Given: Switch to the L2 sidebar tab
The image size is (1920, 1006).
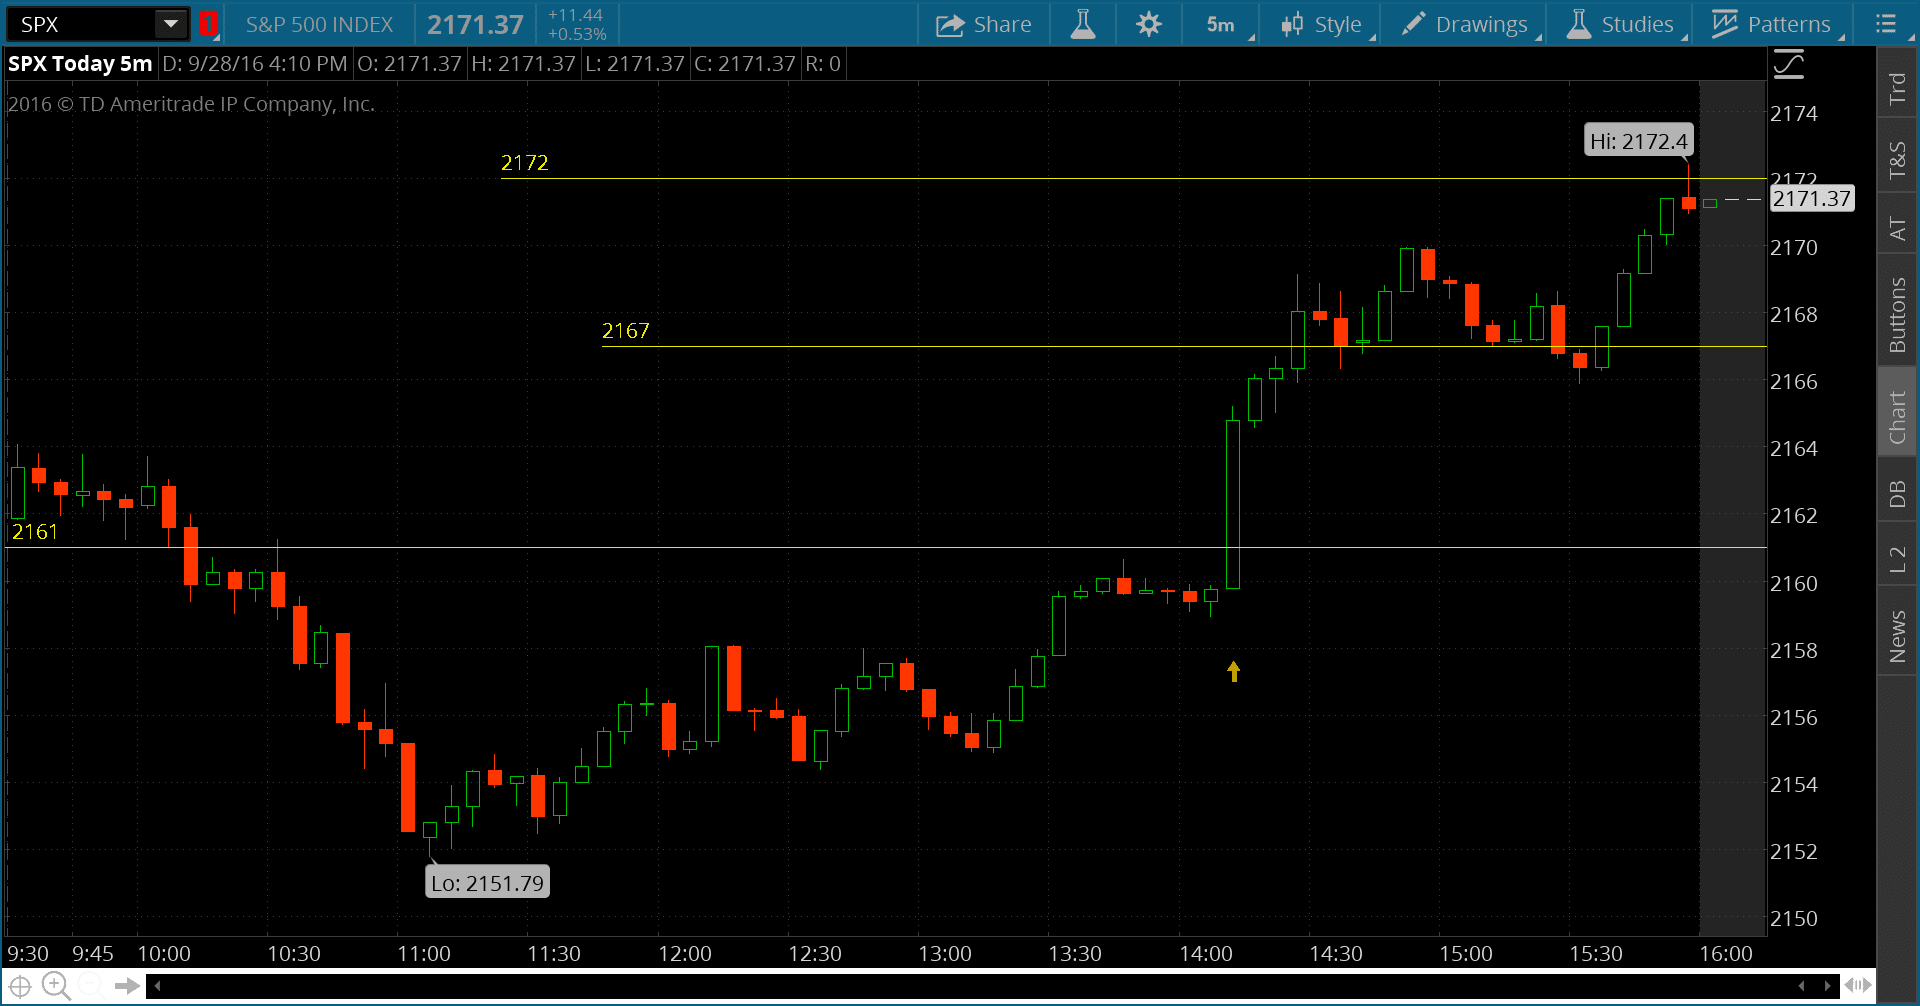Looking at the screenshot, I should 1897,560.
